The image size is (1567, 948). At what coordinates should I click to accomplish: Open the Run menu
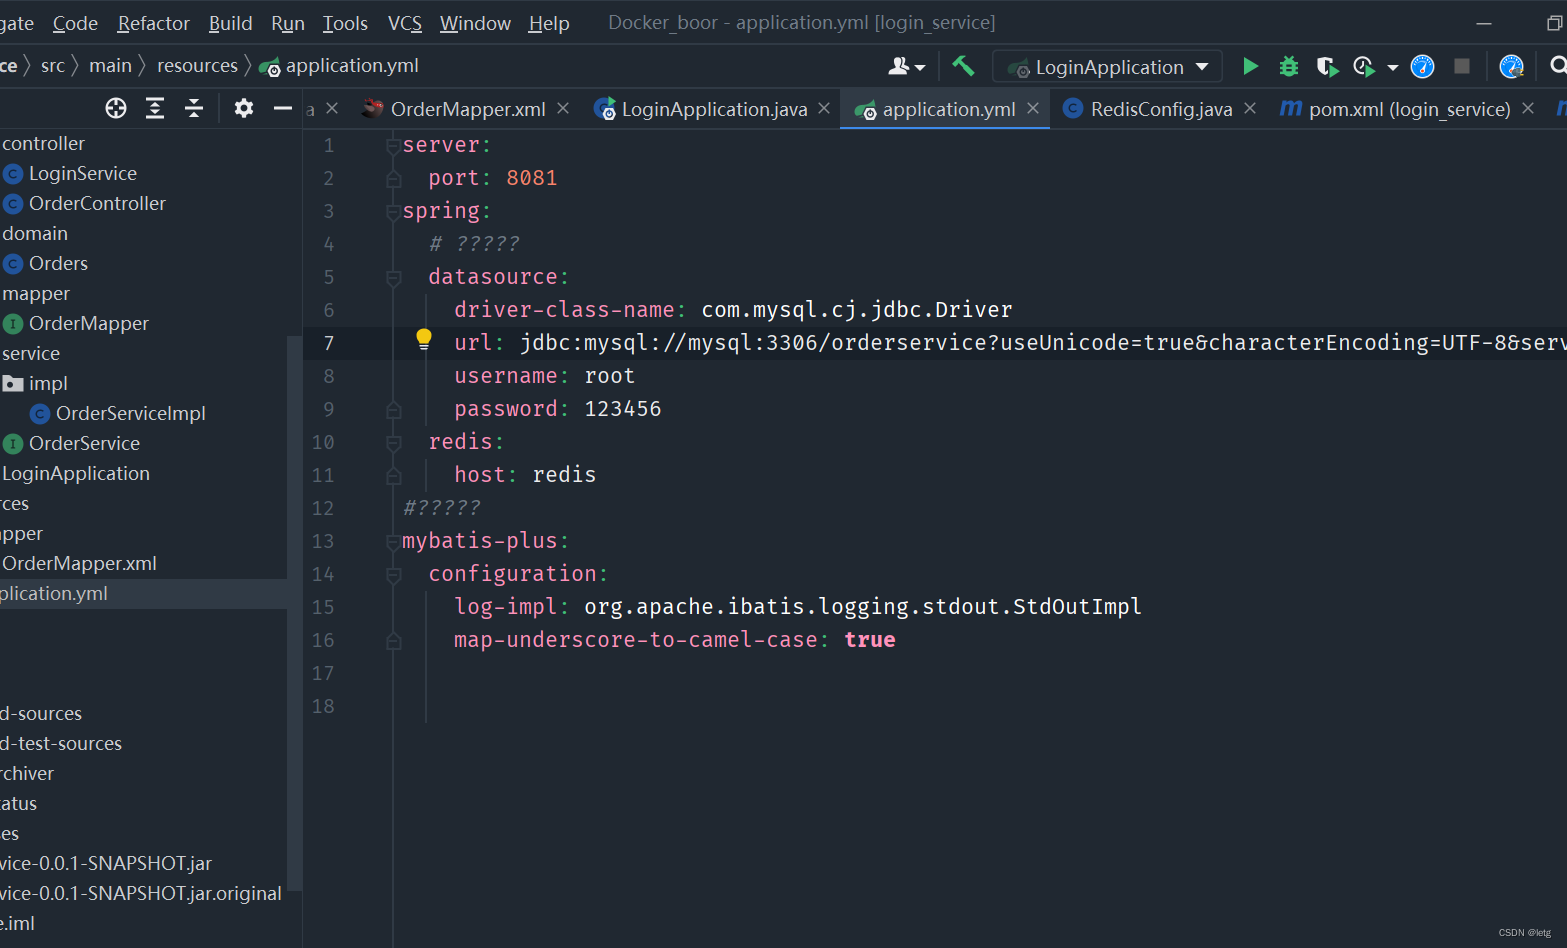coord(288,23)
